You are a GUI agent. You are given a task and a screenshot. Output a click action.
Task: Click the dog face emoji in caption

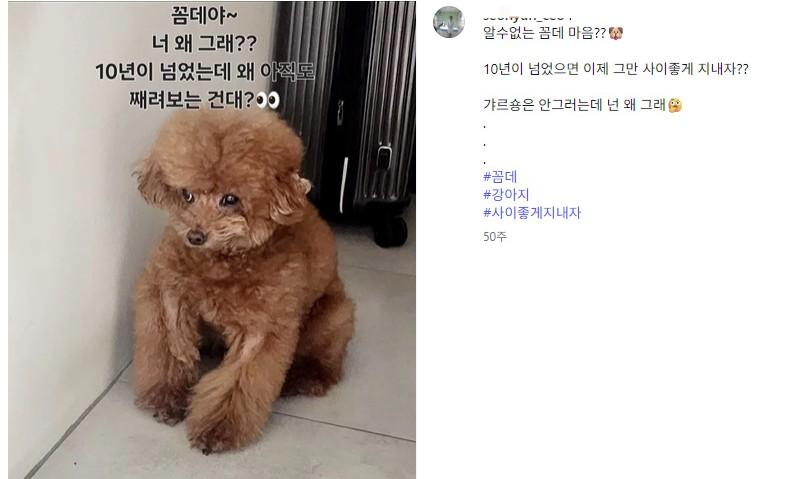(x=616, y=33)
